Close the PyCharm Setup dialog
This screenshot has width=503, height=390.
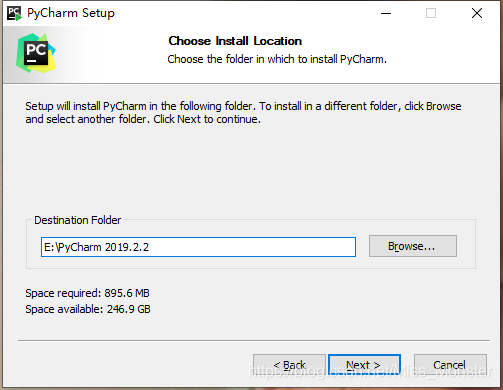477,13
